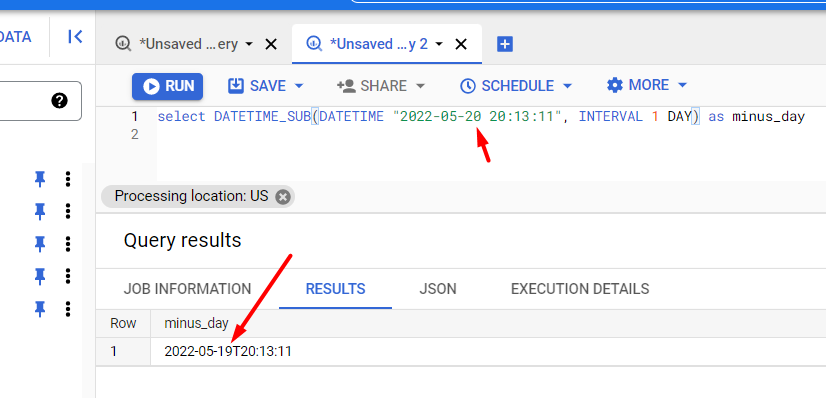Open the first three-dot menu in explorer
826x398 pixels.
67,180
